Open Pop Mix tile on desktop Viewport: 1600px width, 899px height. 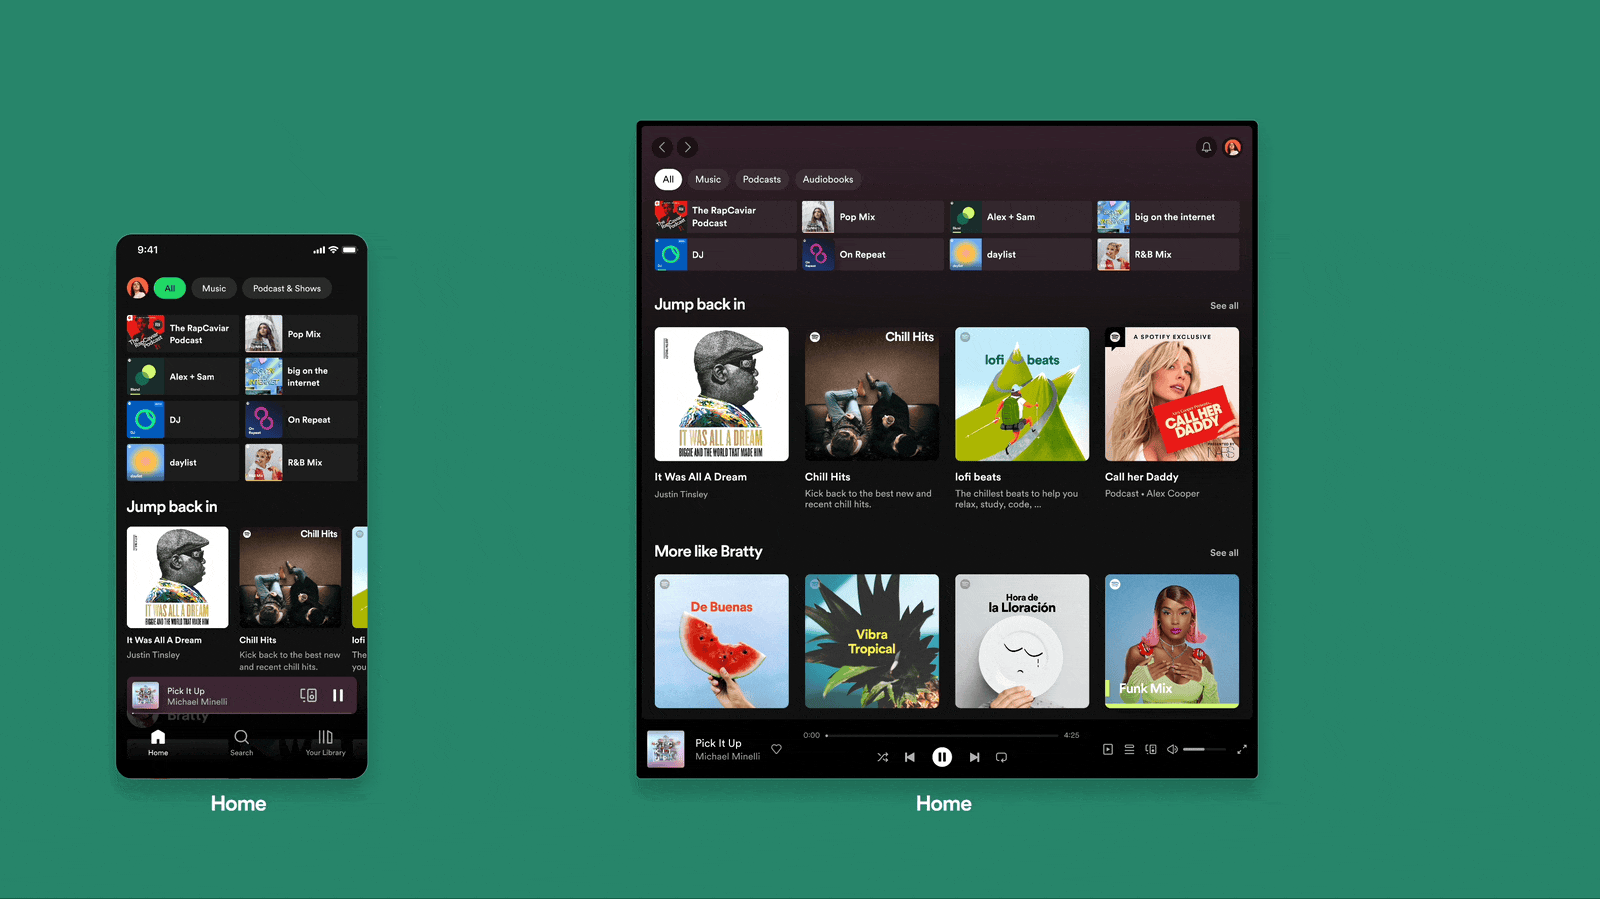(x=873, y=217)
